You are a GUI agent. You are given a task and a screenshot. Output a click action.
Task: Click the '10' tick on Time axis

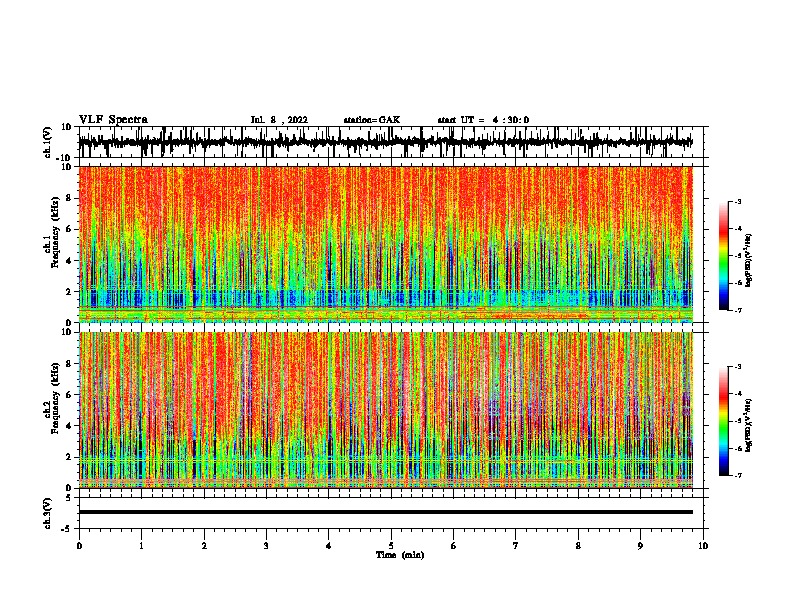click(703, 546)
